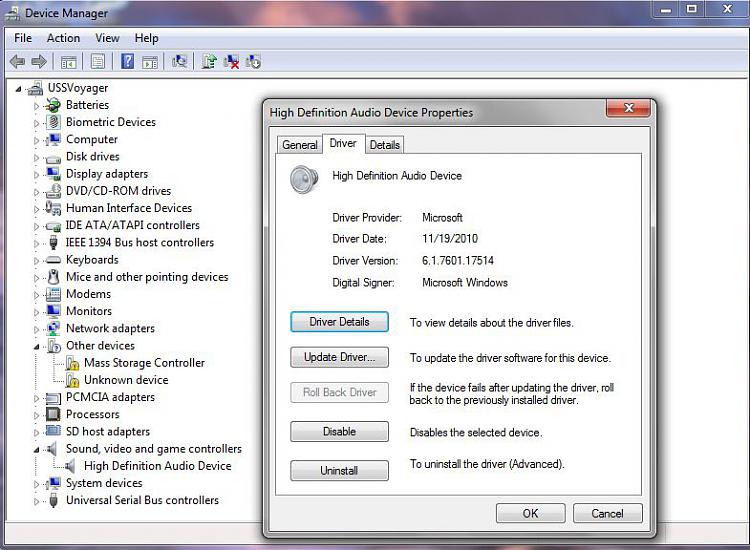Open the Properties toolbar icon
Screen dimensions: 750x550
[x=98, y=62]
